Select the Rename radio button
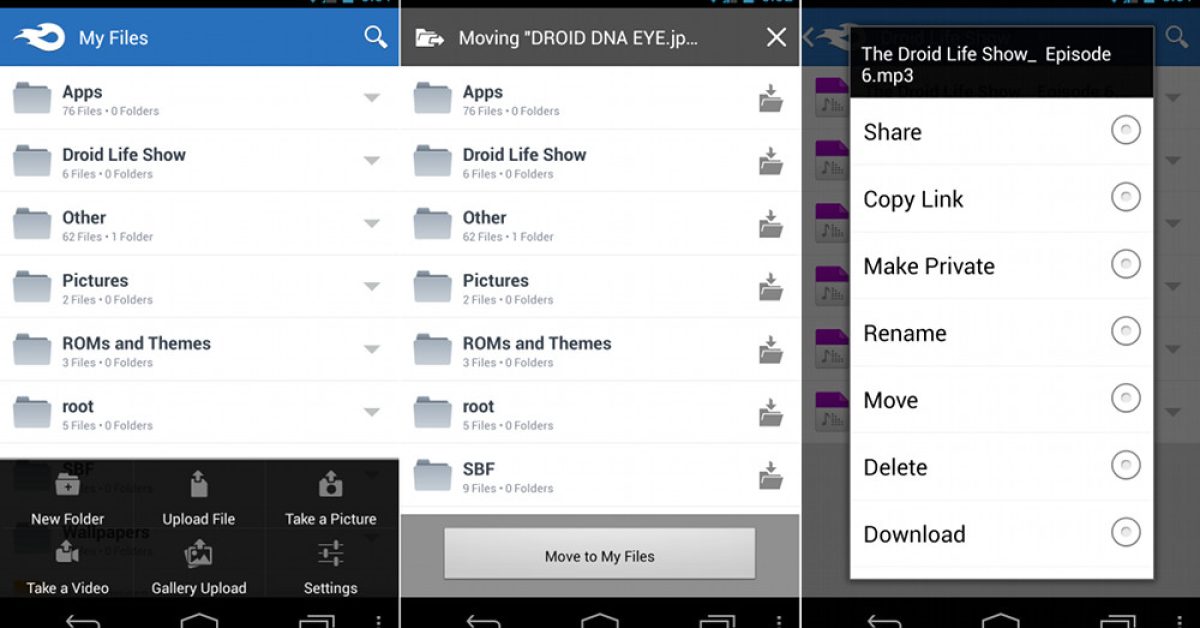1200x628 pixels. point(1126,331)
